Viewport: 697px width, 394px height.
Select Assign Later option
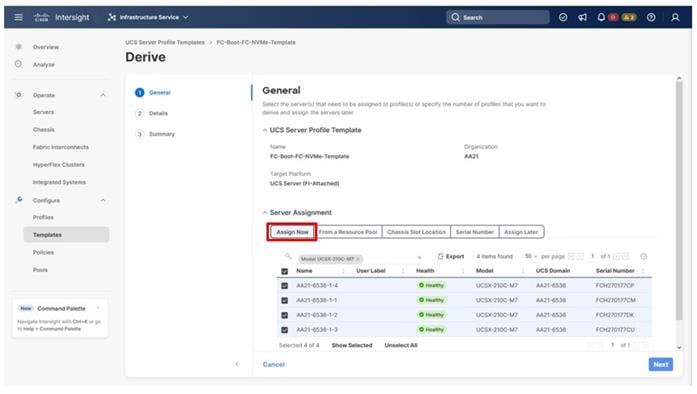click(x=521, y=232)
